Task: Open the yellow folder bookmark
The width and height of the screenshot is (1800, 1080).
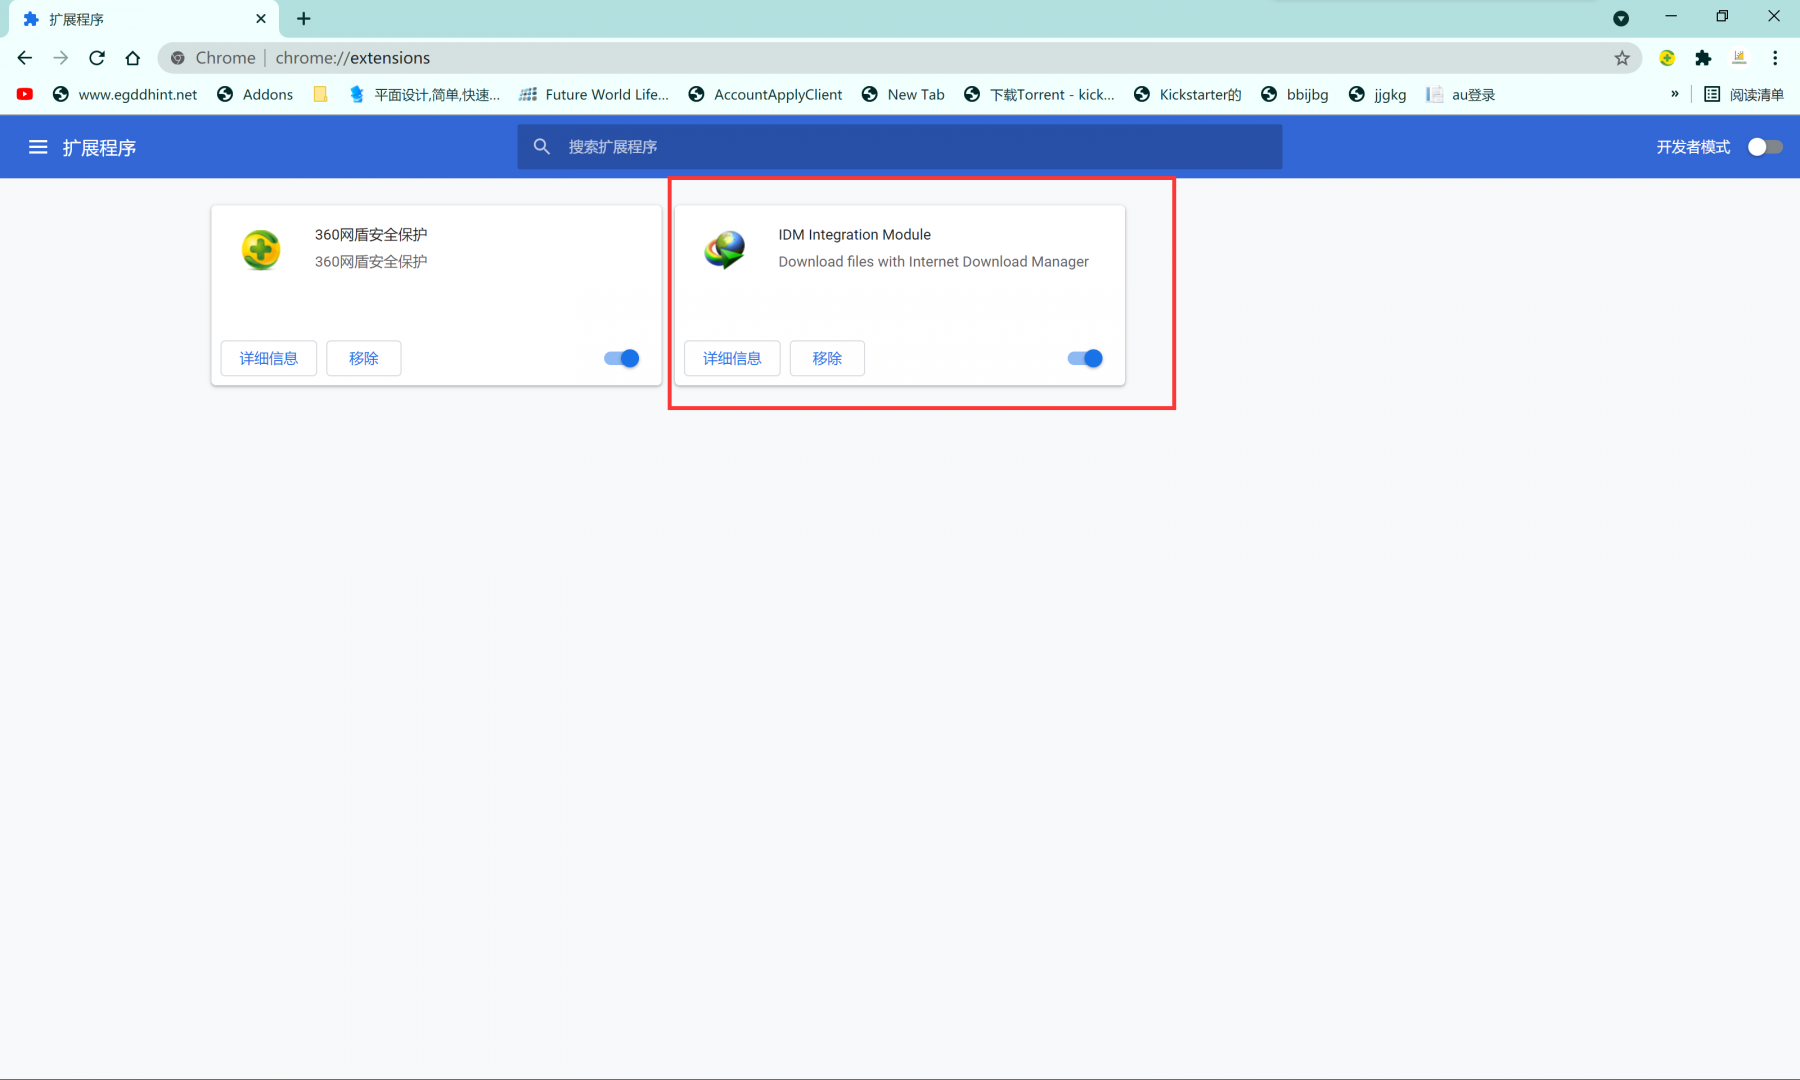Action: pos(320,94)
